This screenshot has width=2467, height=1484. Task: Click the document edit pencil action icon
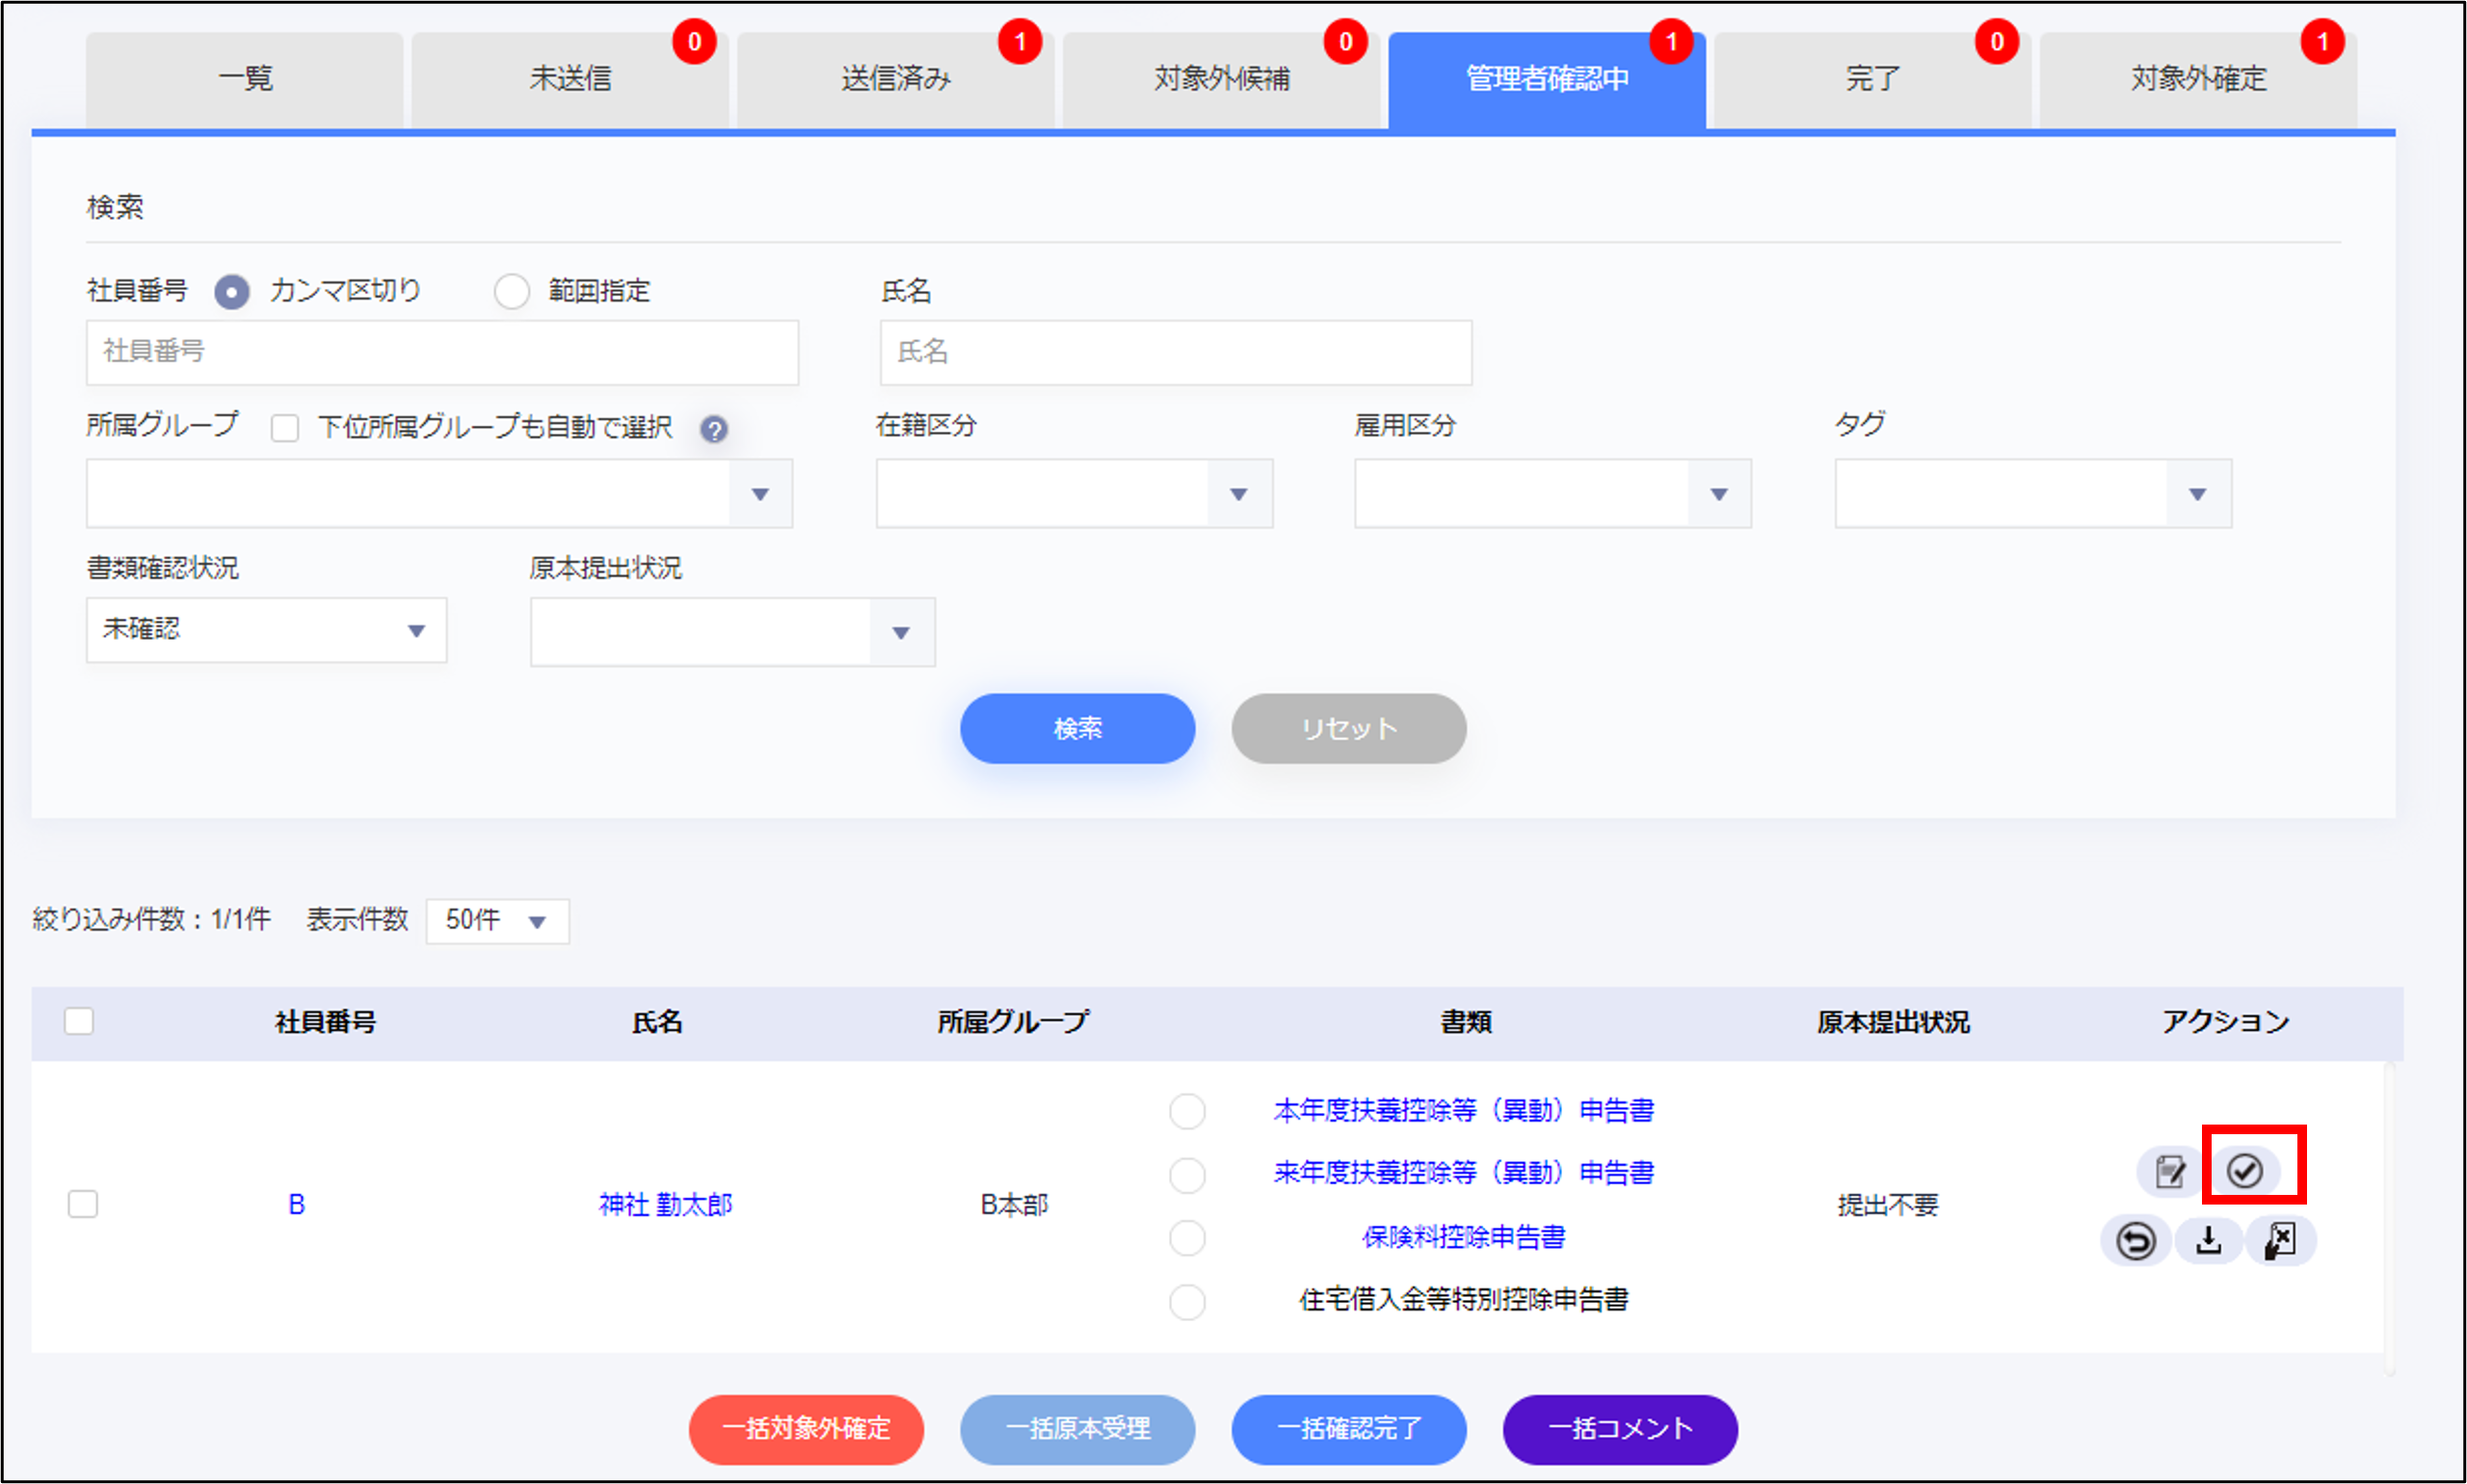(2169, 1171)
